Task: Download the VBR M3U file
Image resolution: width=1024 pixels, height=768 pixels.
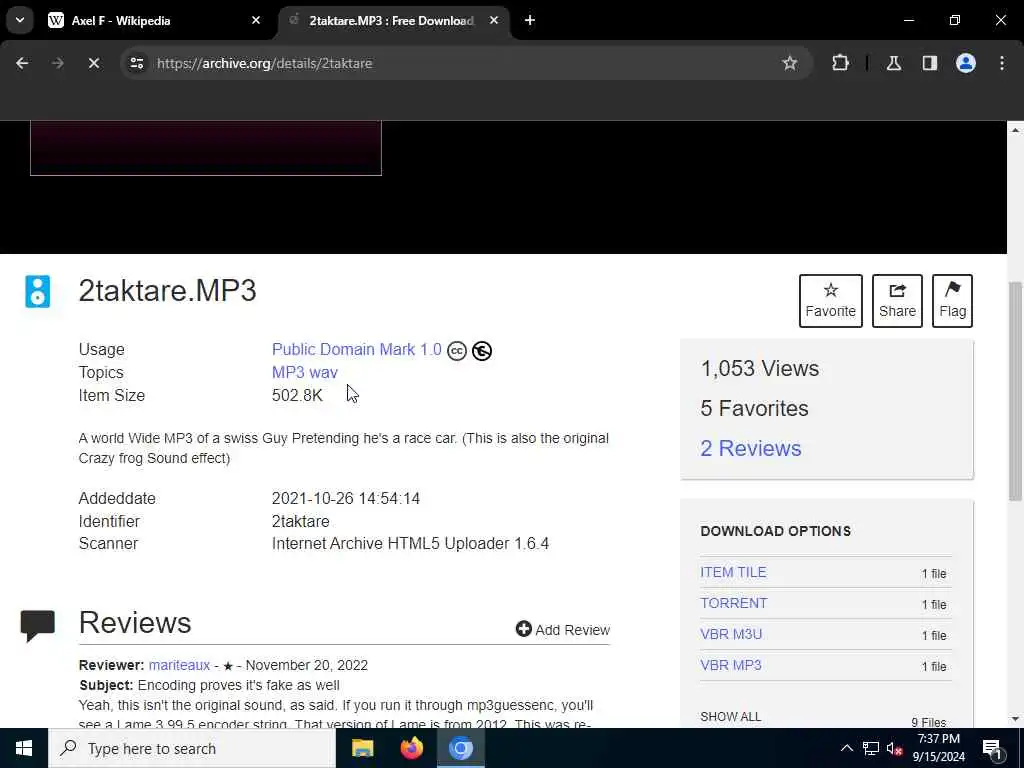Action: point(731,634)
